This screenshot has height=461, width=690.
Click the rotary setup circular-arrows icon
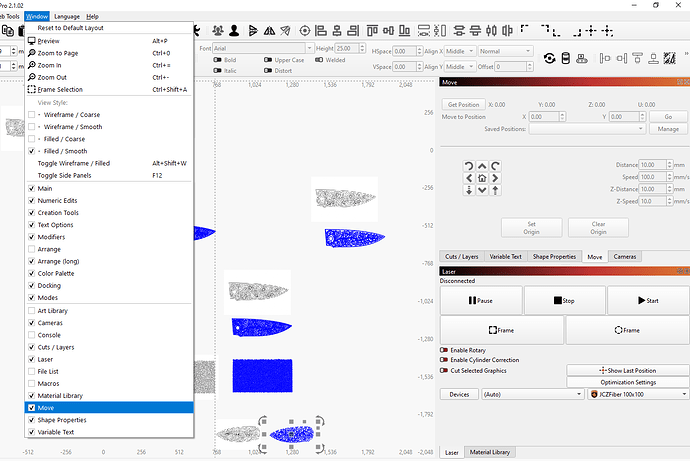point(549,58)
